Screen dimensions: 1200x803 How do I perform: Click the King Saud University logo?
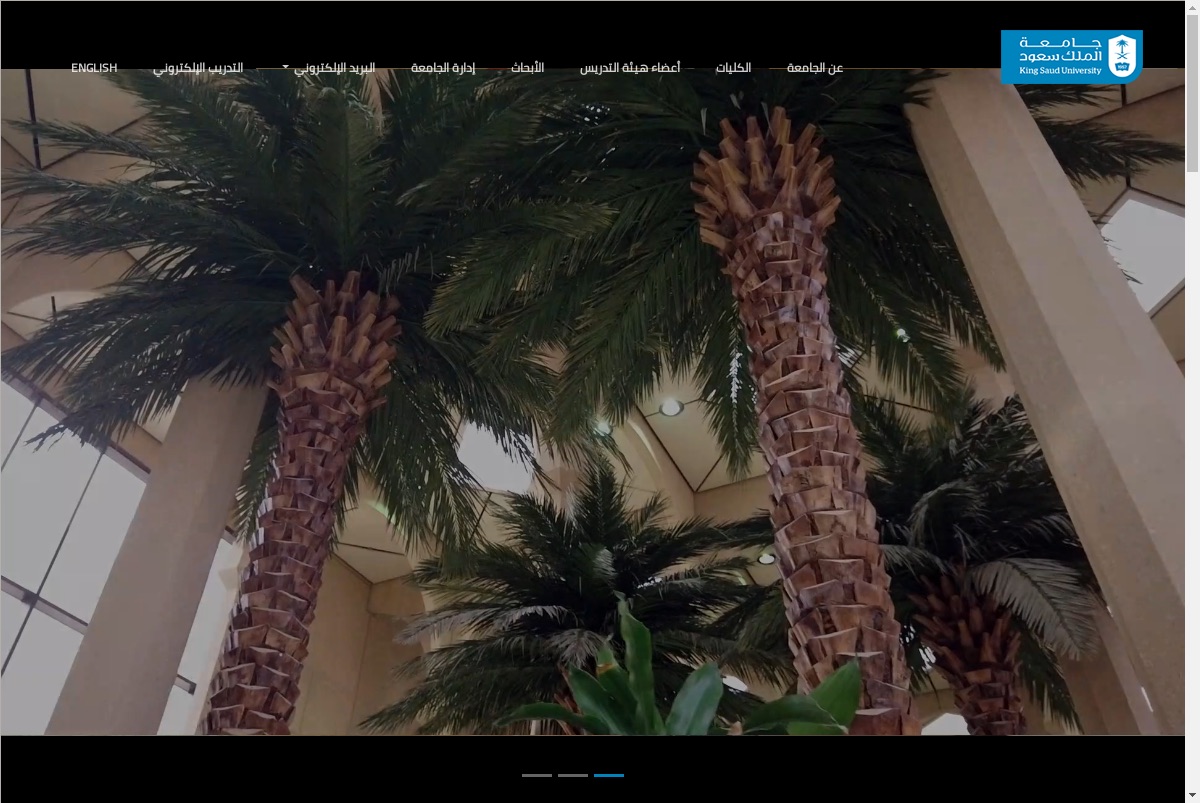click(1071, 57)
